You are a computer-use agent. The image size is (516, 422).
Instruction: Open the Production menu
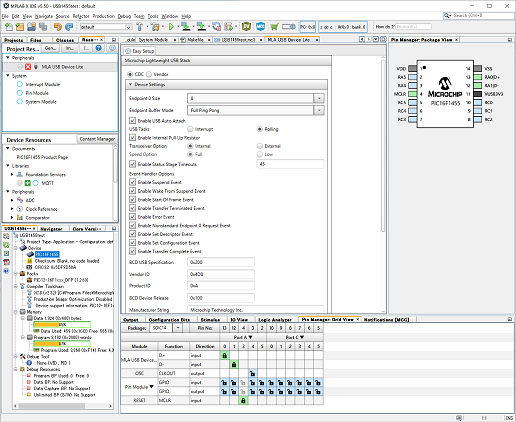[x=104, y=16]
